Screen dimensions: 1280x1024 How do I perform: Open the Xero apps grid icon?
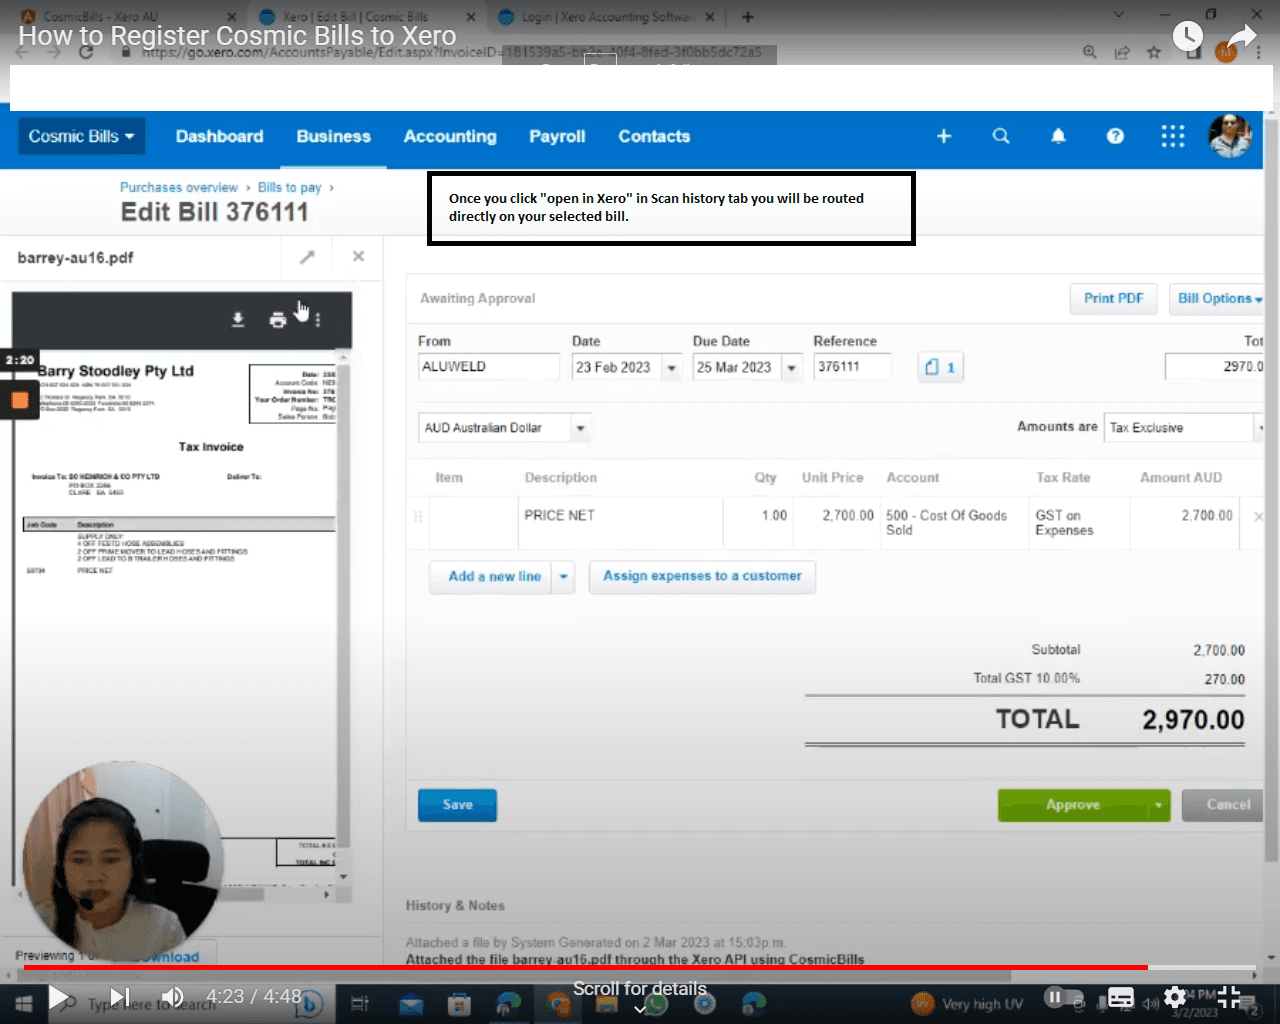[x=1173, y=136]
